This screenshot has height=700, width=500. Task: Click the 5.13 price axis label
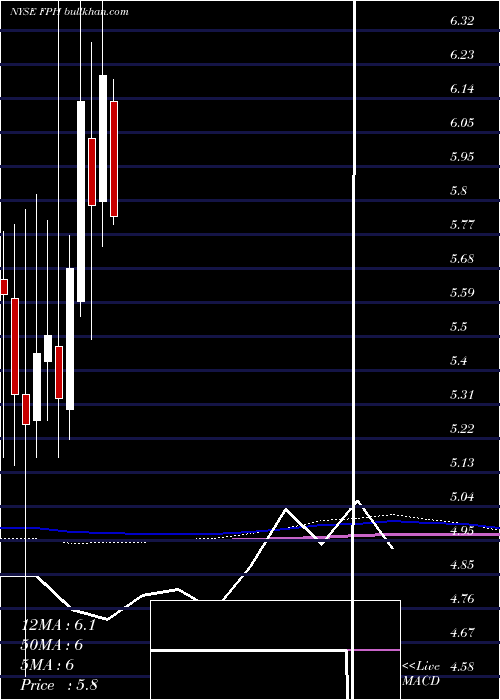462,462
